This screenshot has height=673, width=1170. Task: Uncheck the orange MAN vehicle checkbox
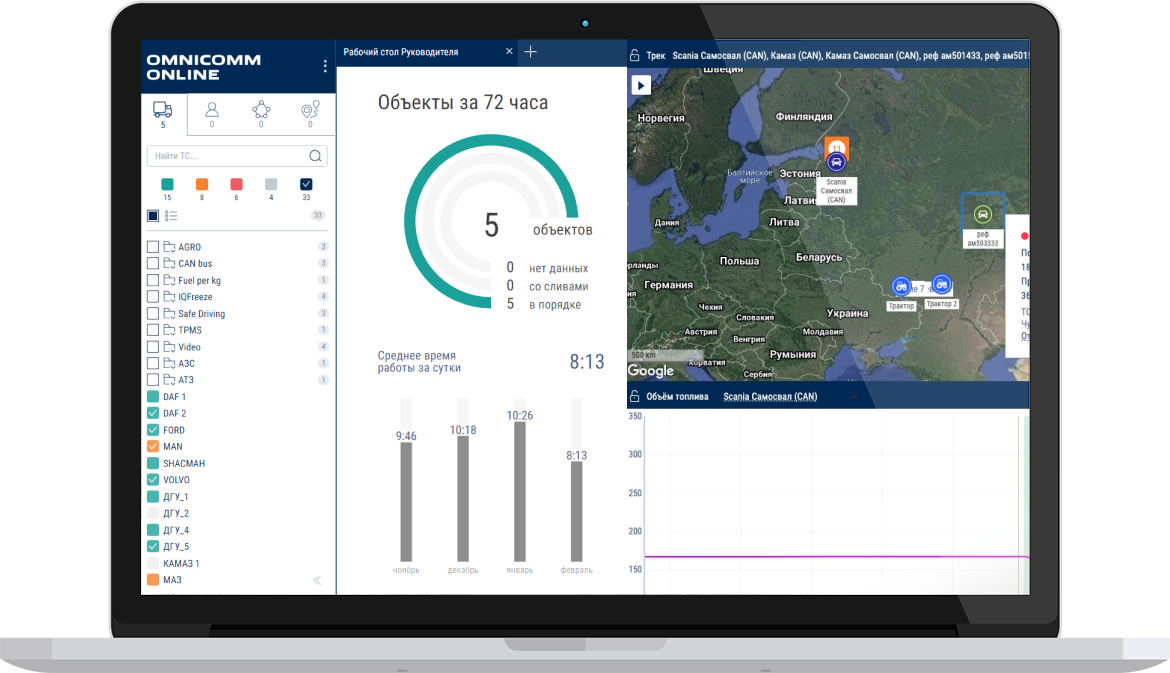[x=153, y=446]
